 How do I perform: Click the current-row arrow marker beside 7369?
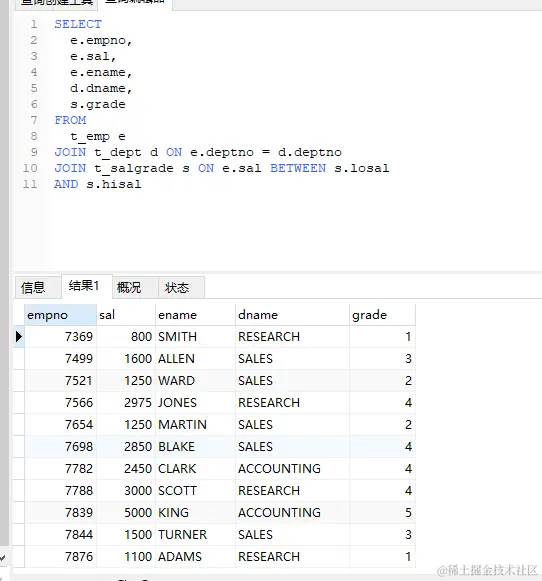(19, 337)
